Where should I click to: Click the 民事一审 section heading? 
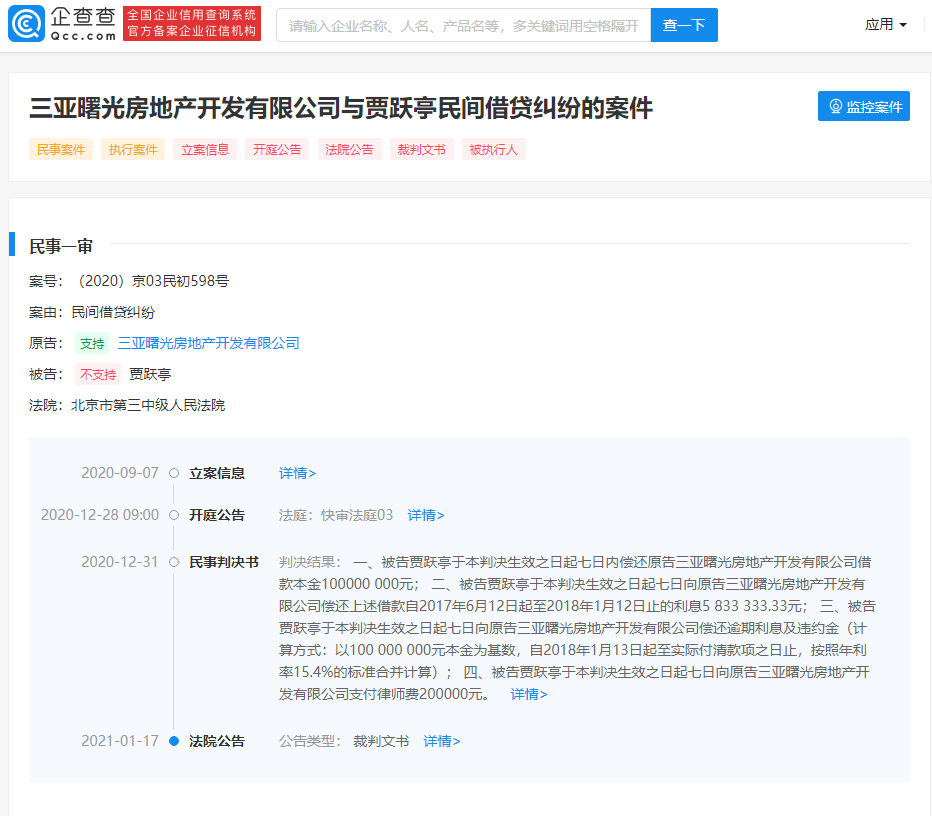click(x=61, y=246)
